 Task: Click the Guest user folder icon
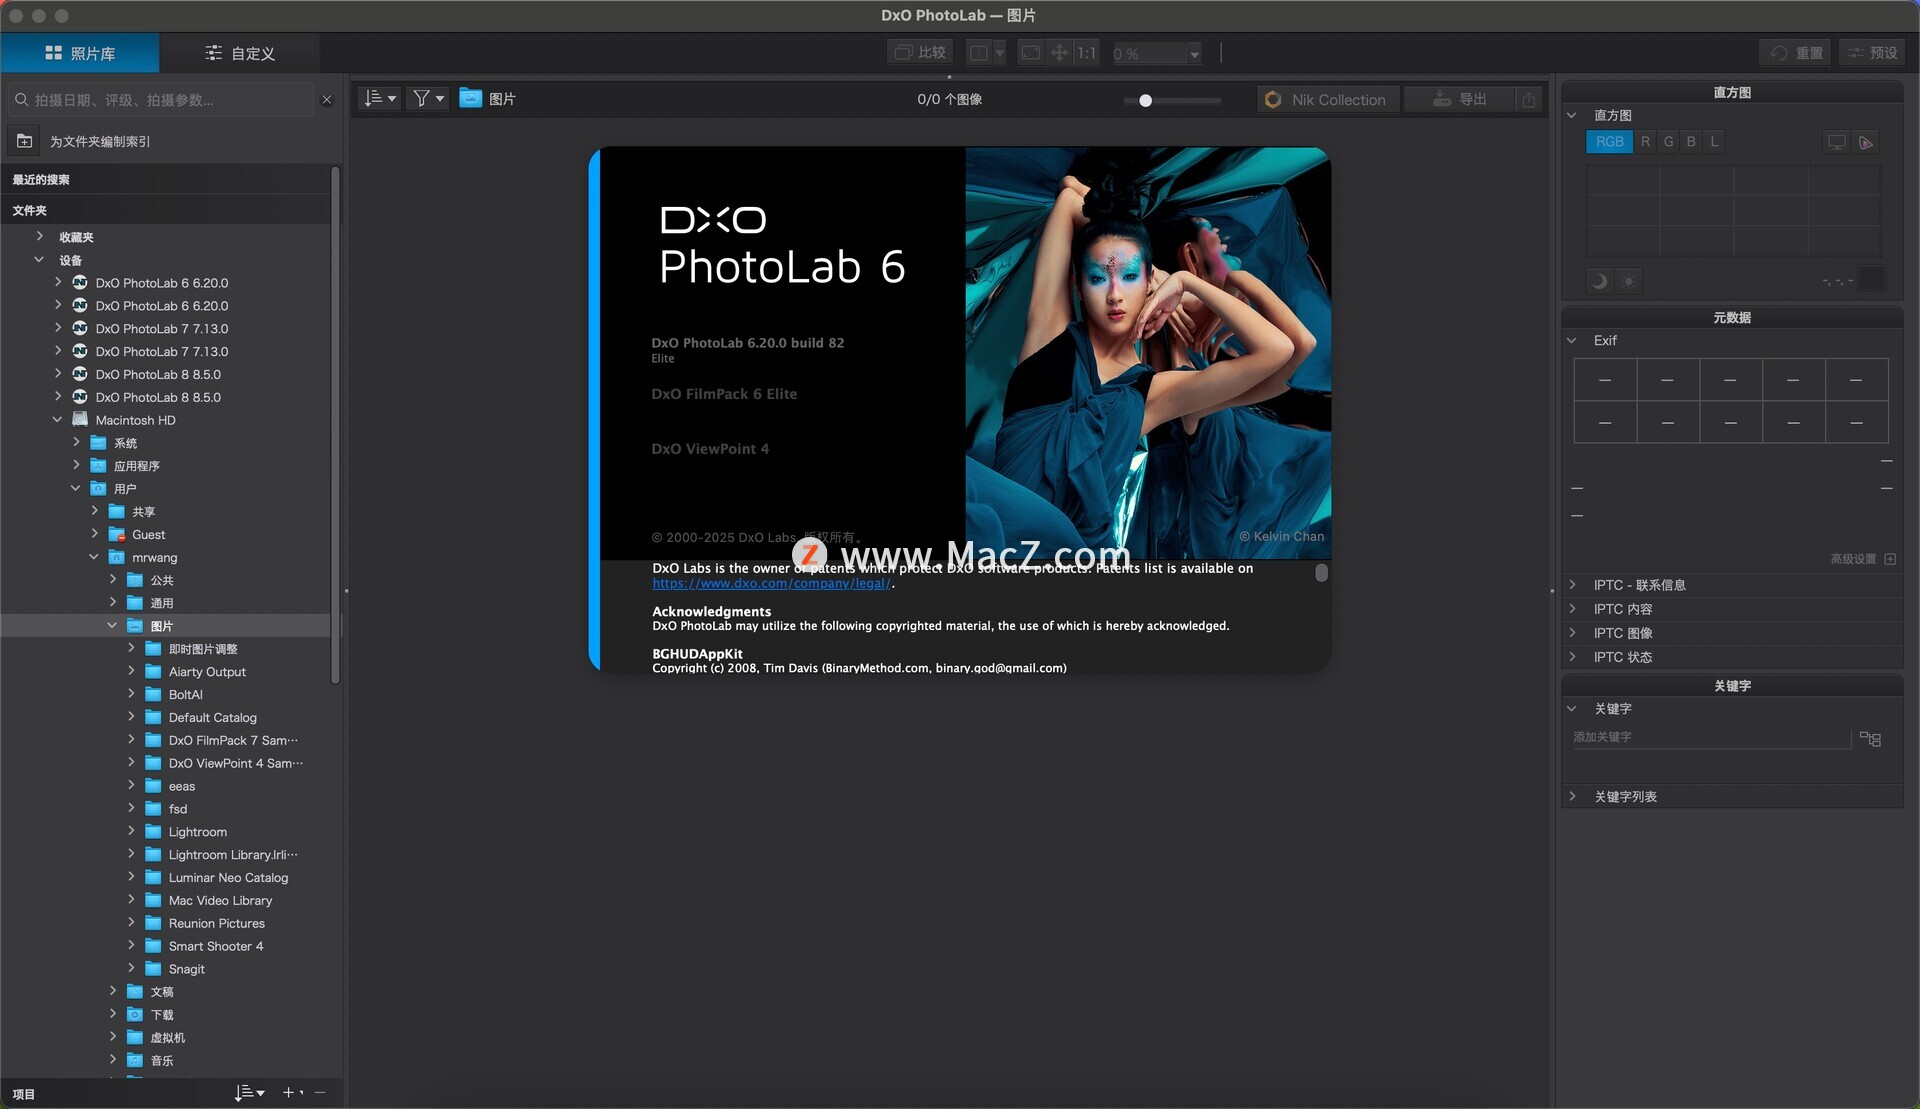pyautogui.click(x=117, y=534)
